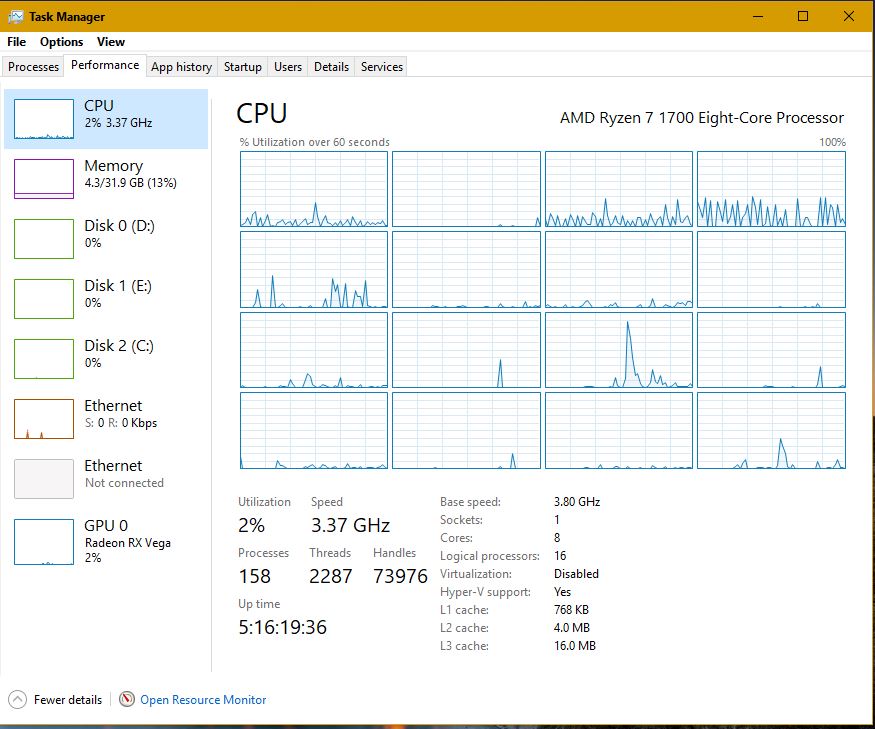The image size is (875, 729).
Task: Open the Users tab
Action: [x=288, y=66]
